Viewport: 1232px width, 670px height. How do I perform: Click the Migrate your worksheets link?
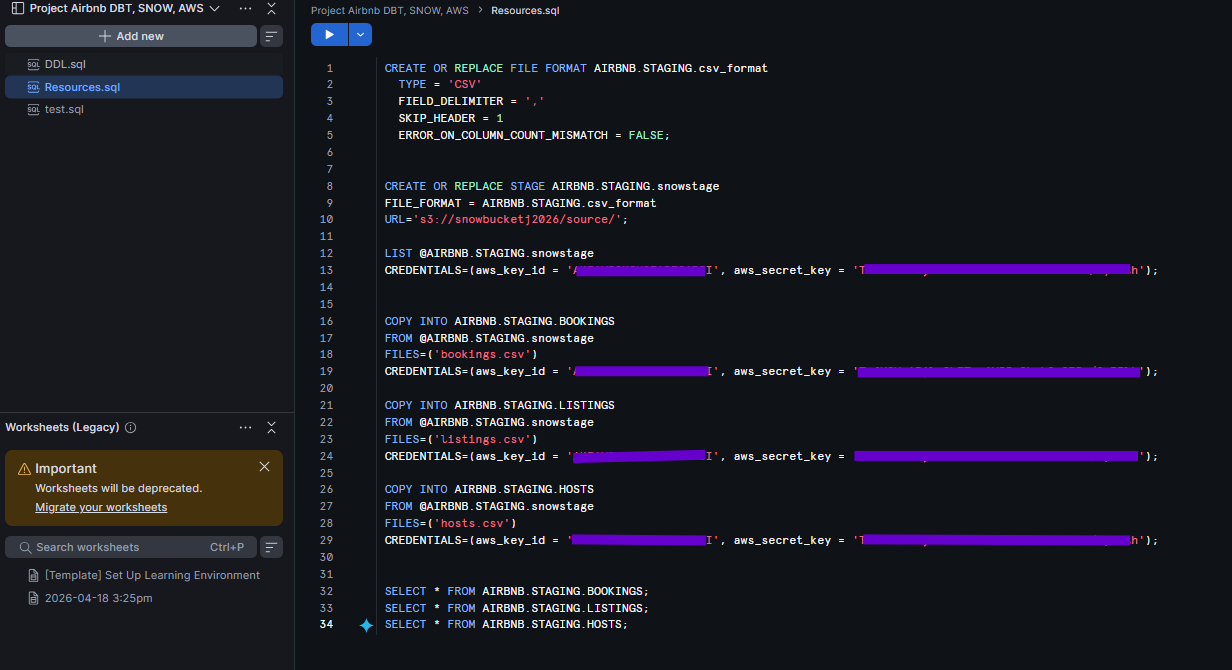101,507
